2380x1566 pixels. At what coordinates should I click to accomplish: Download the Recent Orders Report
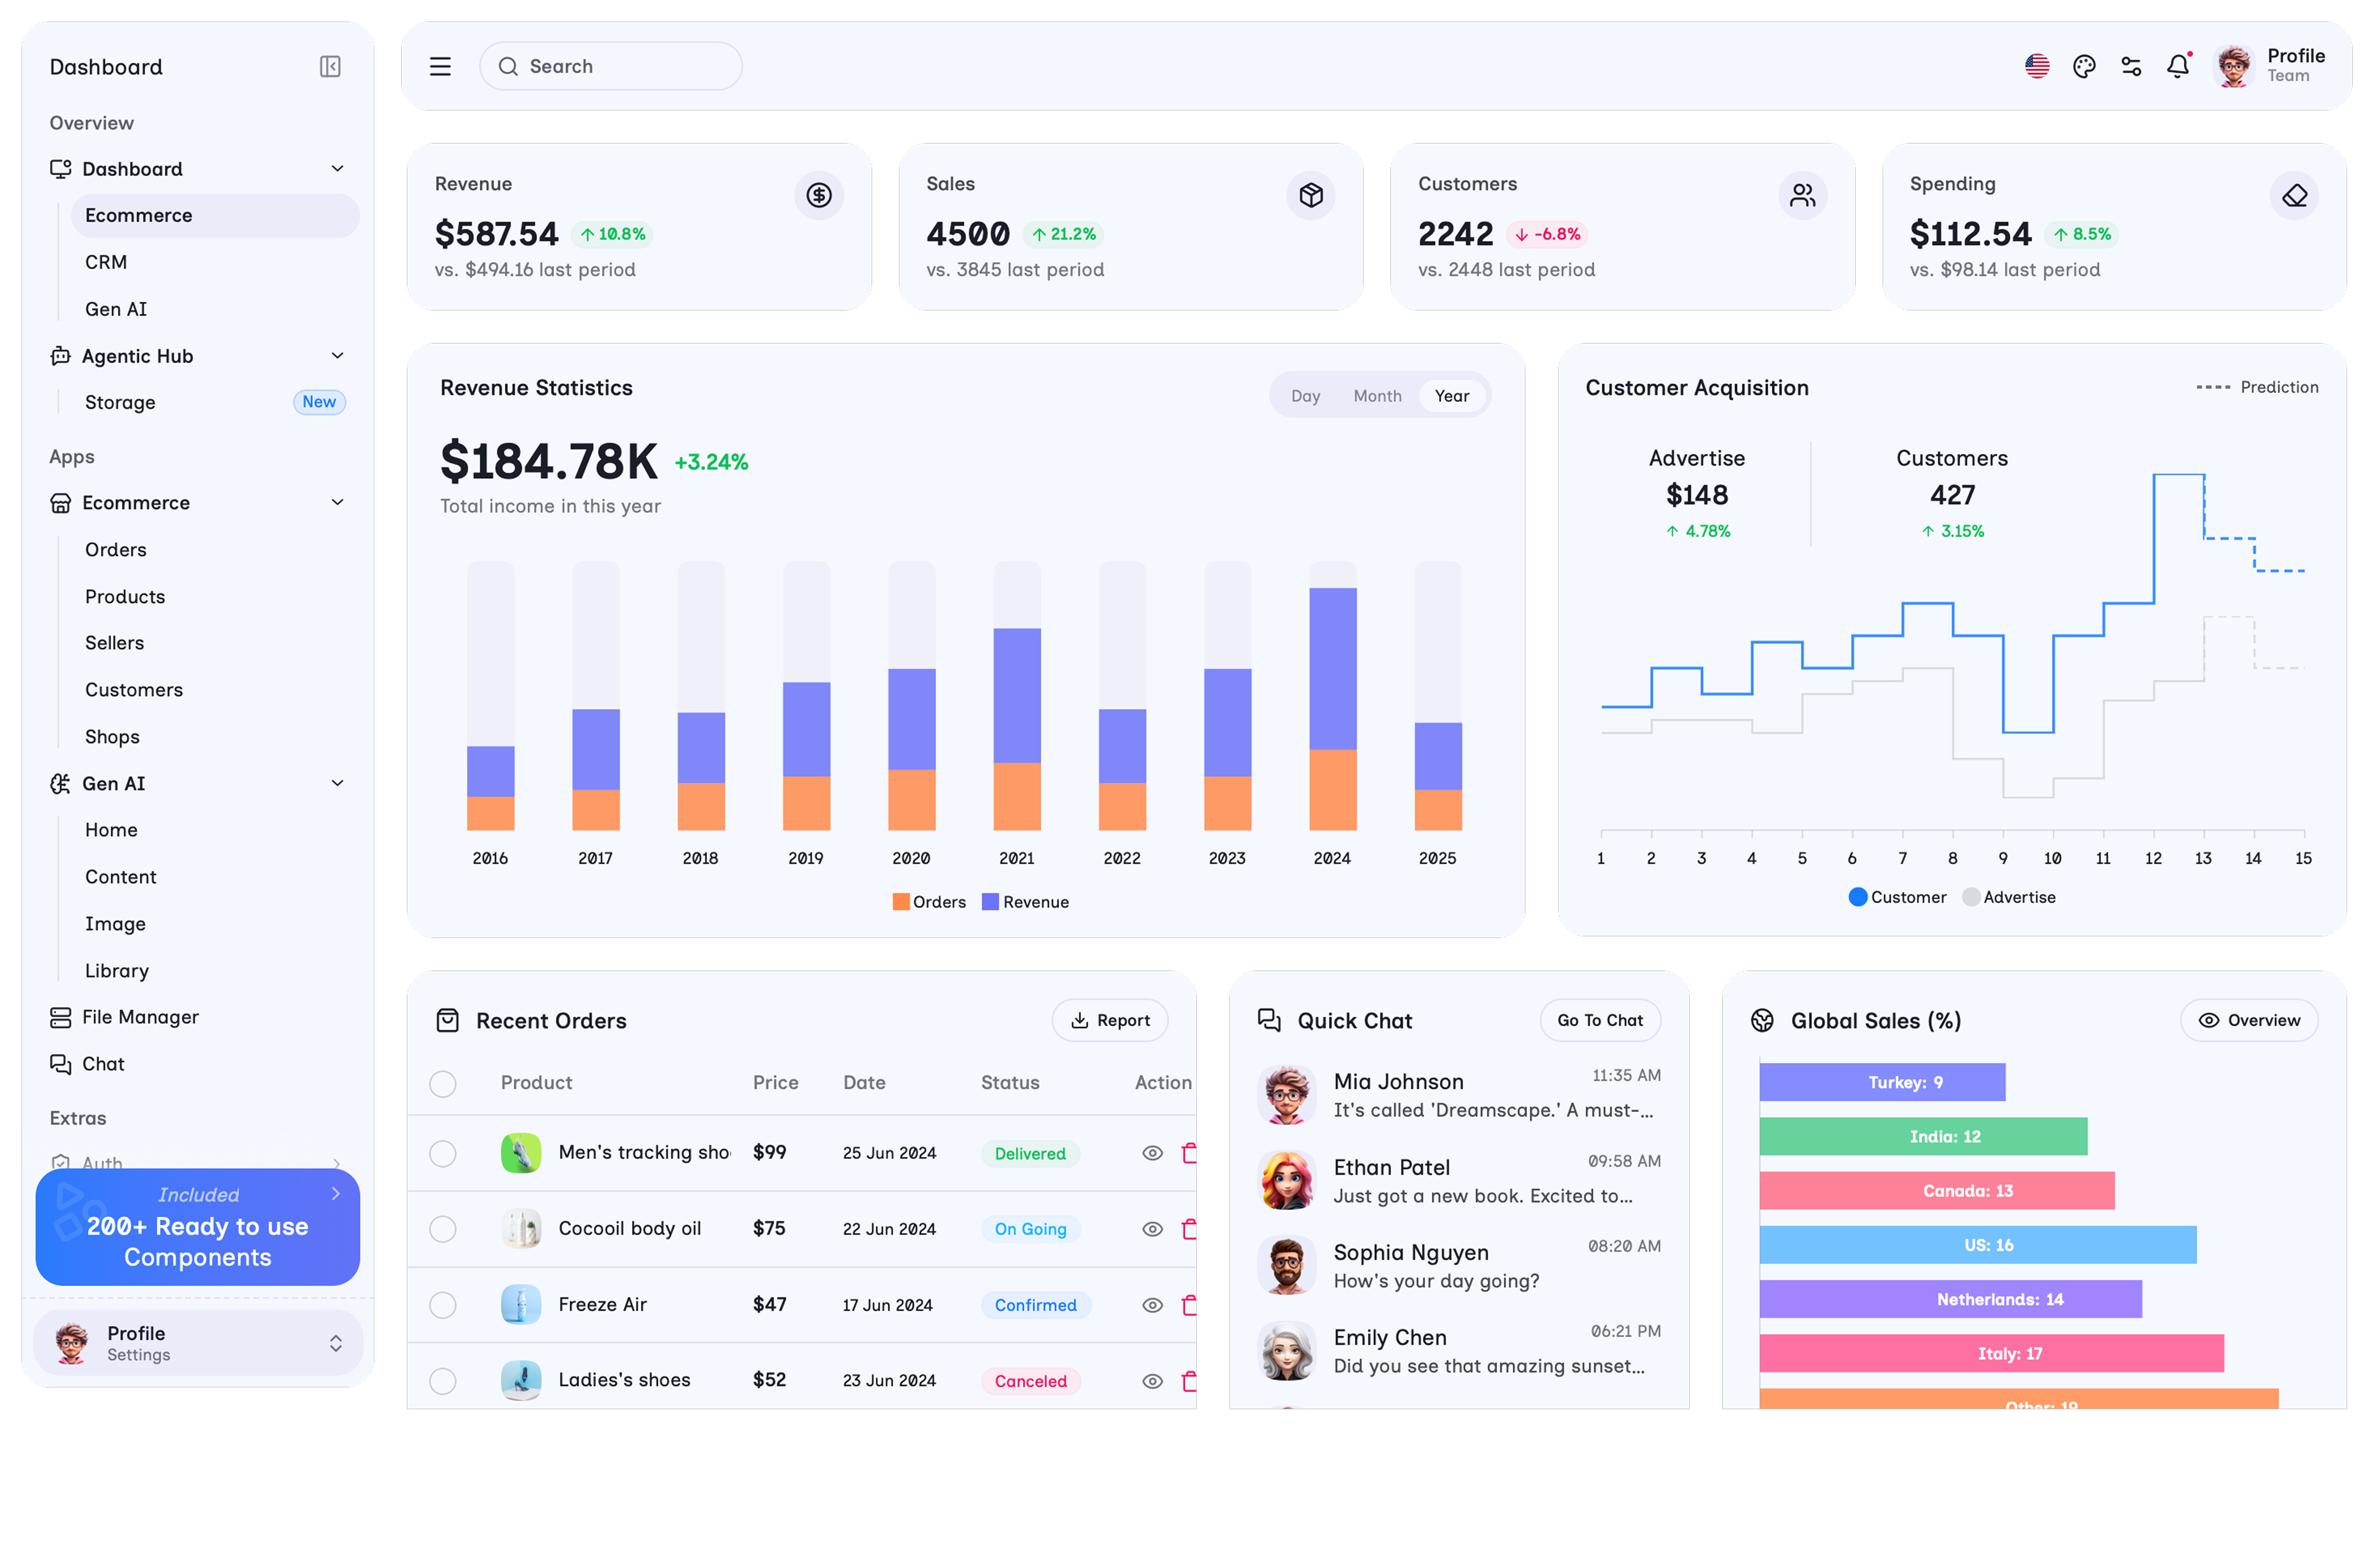[1110, 1020]
